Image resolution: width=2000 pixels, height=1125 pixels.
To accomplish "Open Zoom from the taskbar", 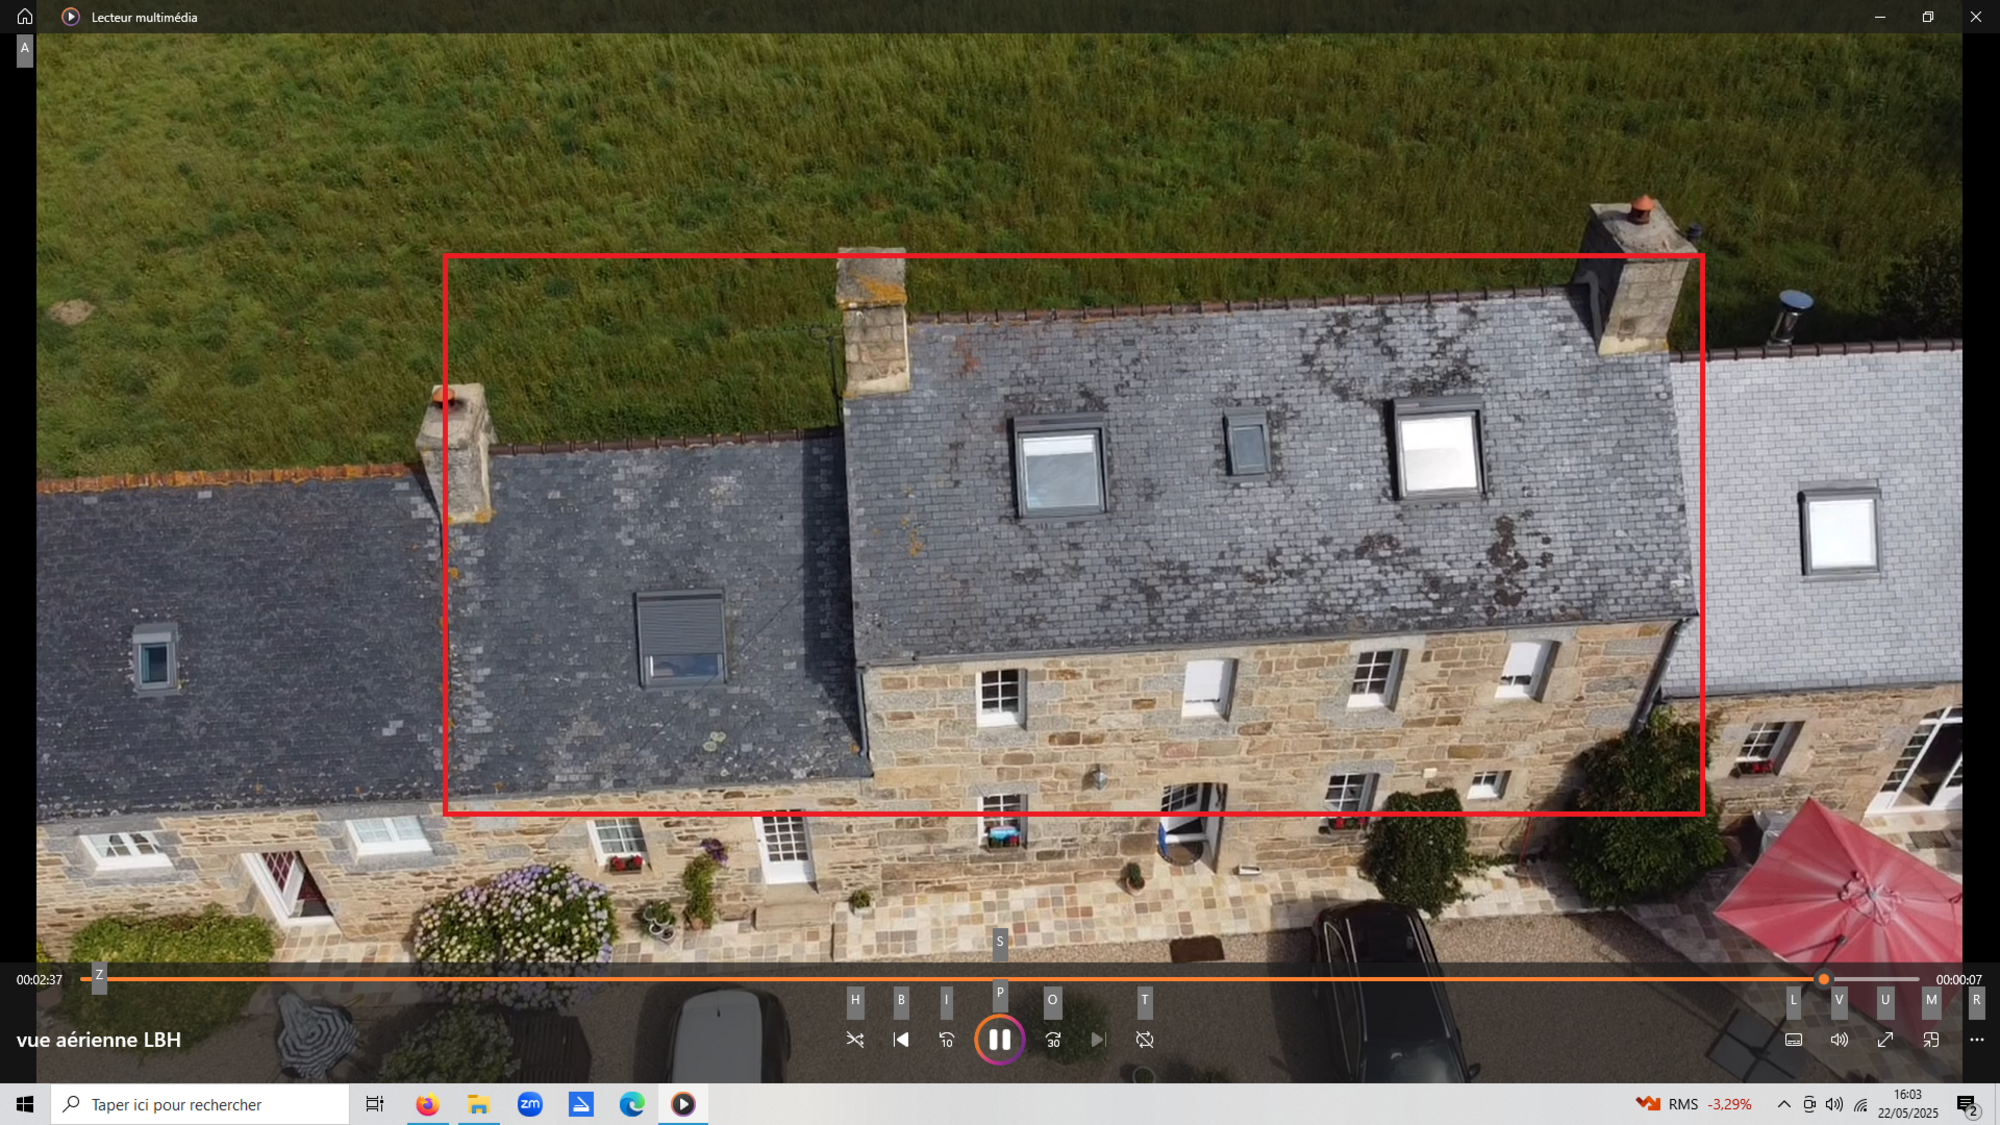I will click(530, 1104).
